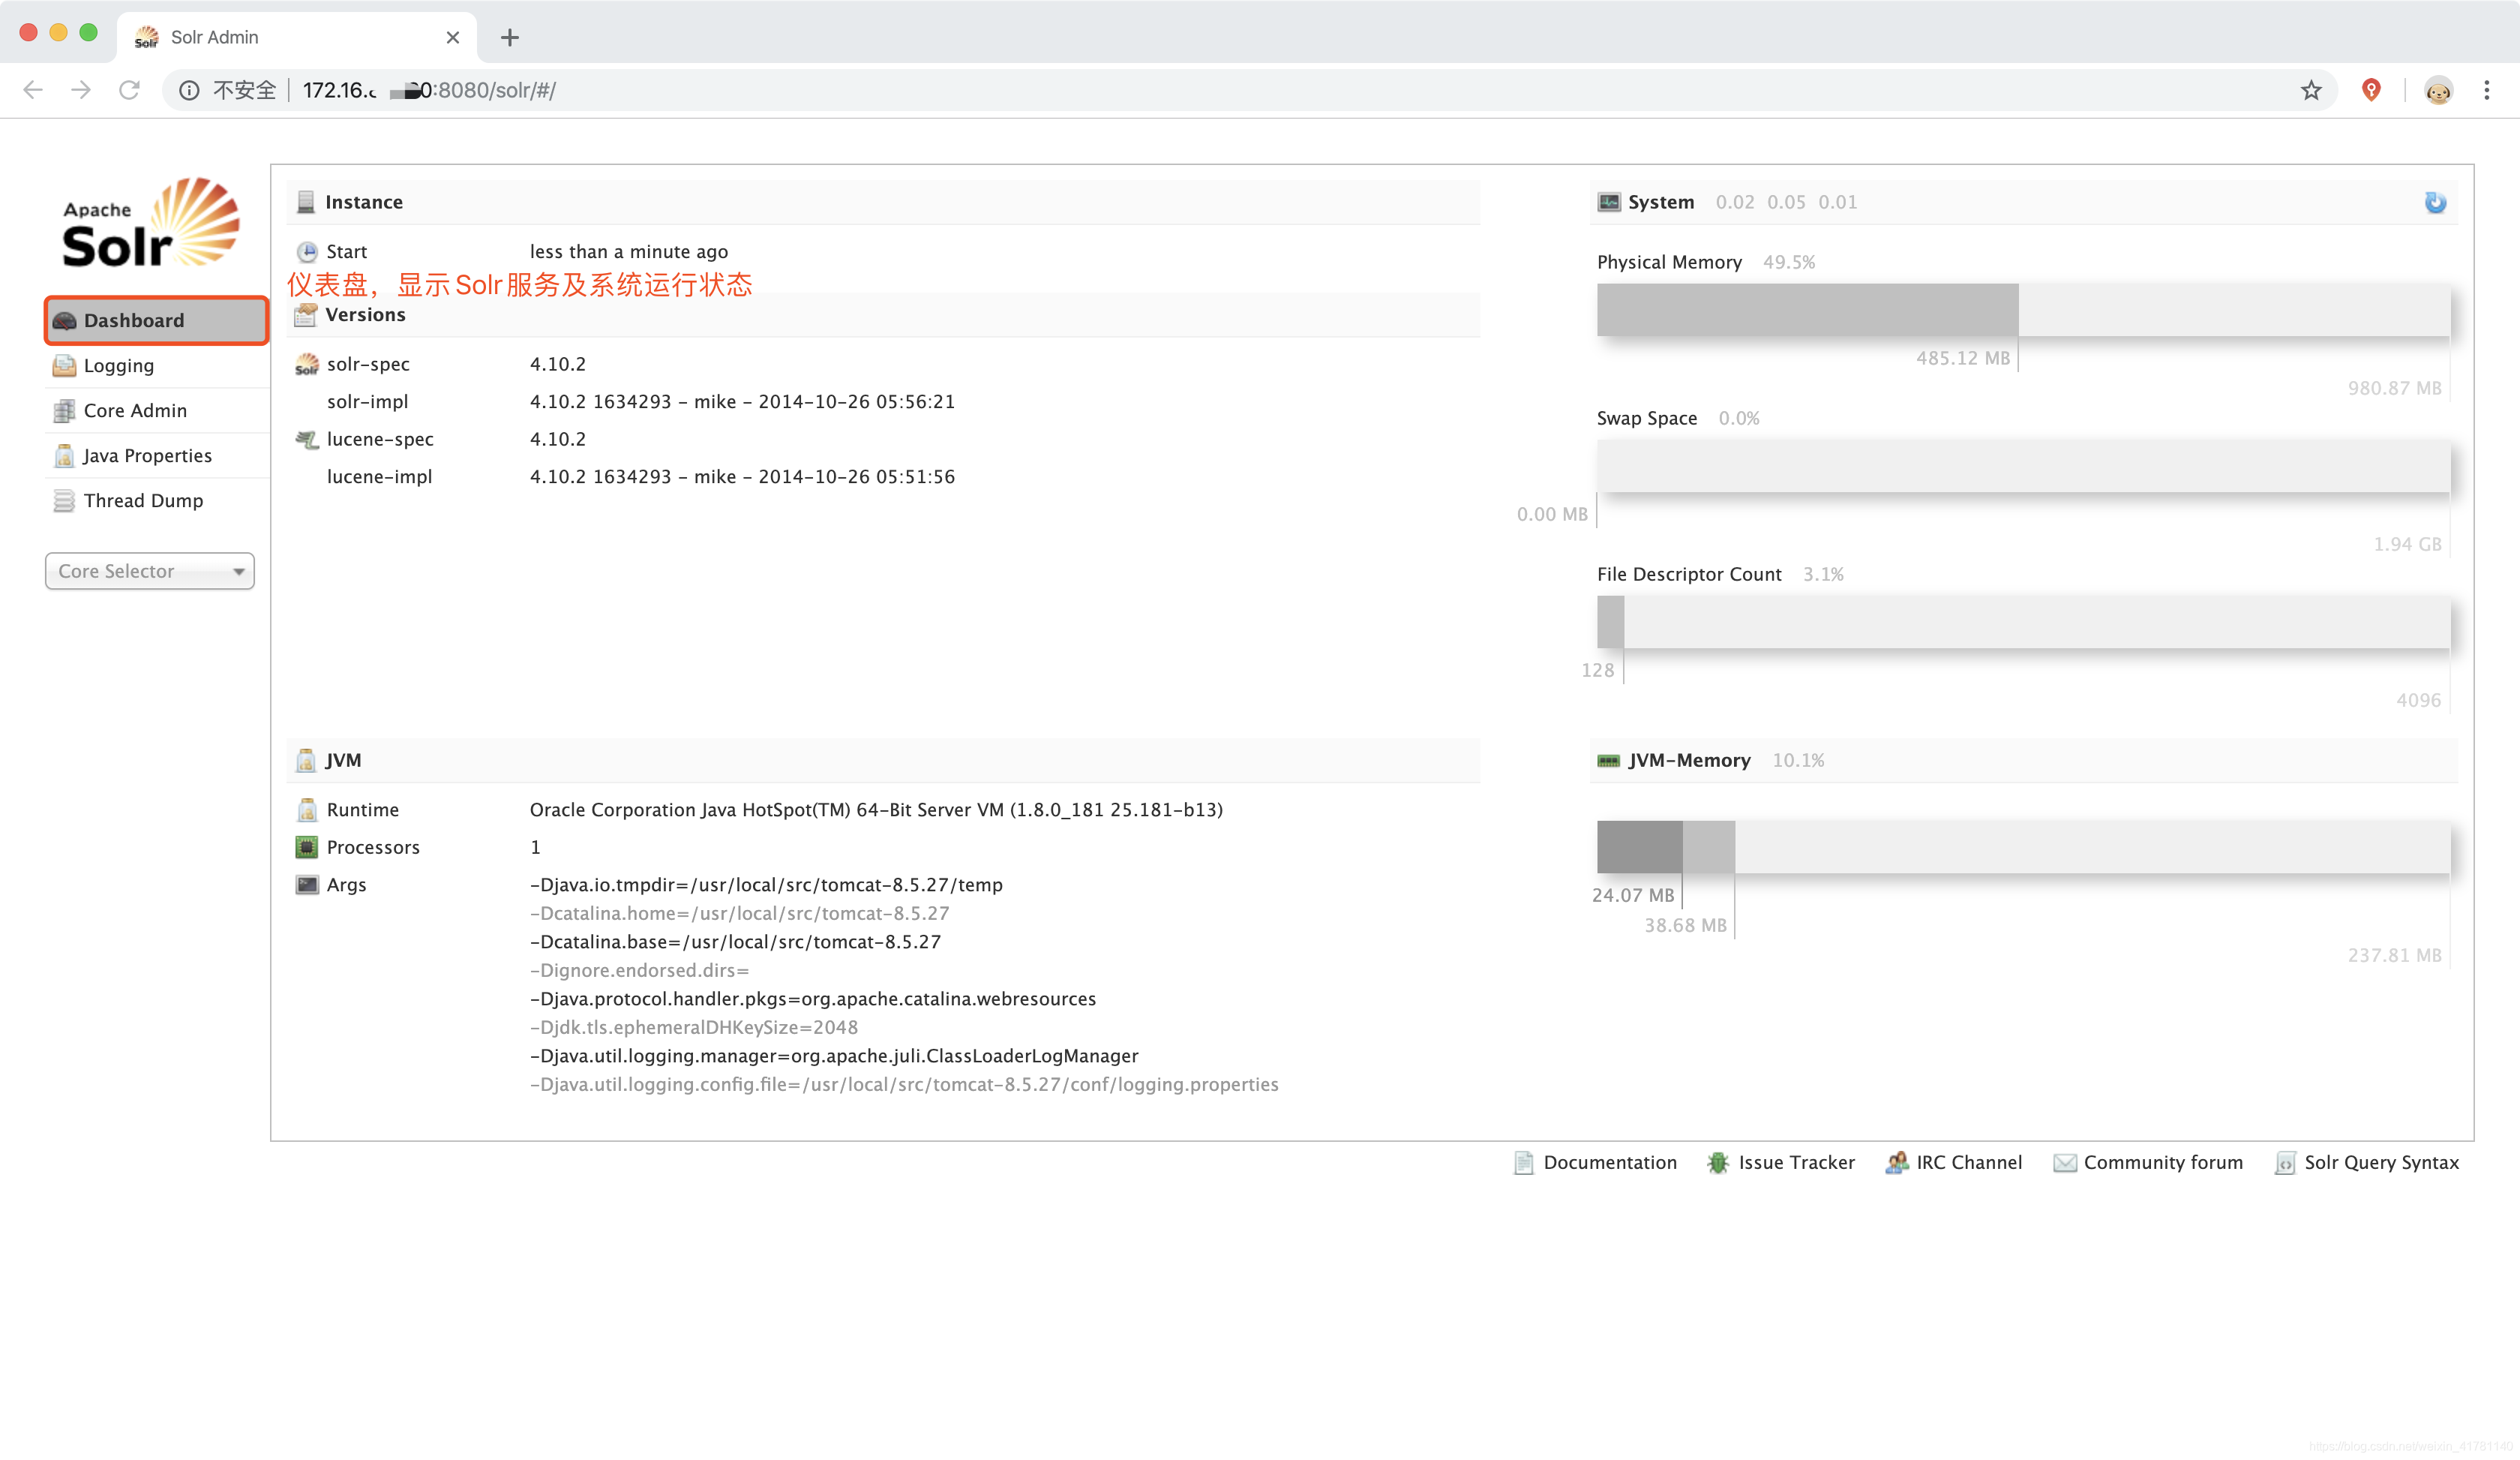Refresh the System load values

pos(2435,203)
